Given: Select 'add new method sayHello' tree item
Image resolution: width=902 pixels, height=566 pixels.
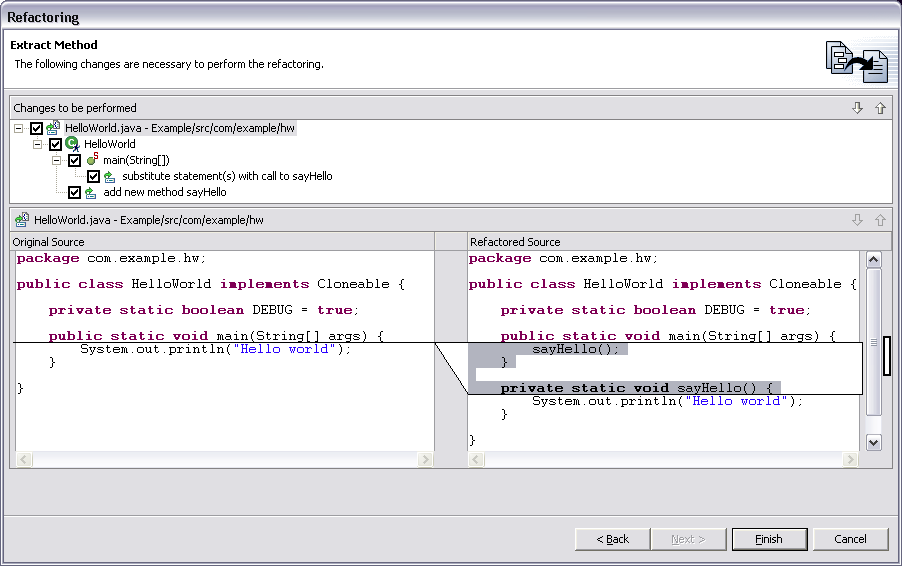Looking at the screenshot, I should pyautogui.click(x=164, y=192).
